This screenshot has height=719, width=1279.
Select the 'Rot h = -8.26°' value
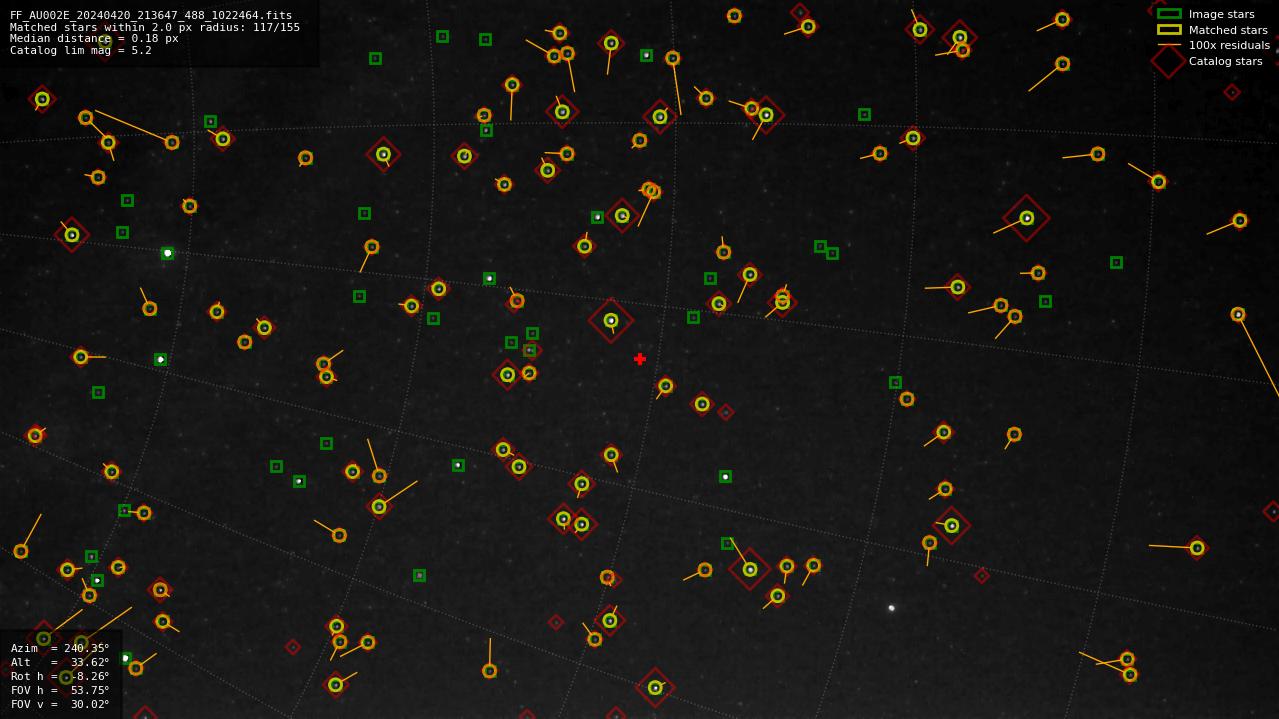tap(60, 676)
